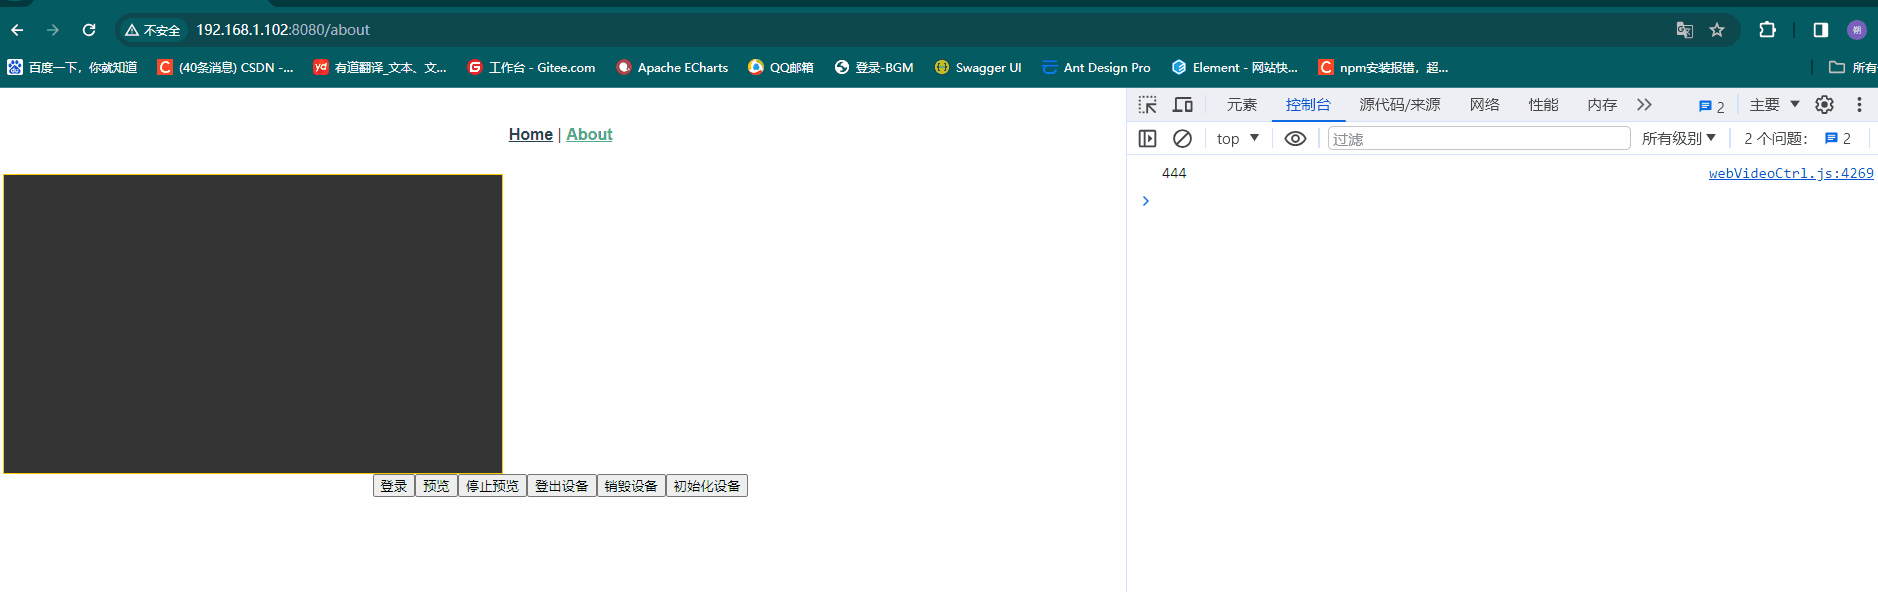This screenshot has height=592, width=1878.
Task: Toggle the console sidebar
Action: (1147, 139)
